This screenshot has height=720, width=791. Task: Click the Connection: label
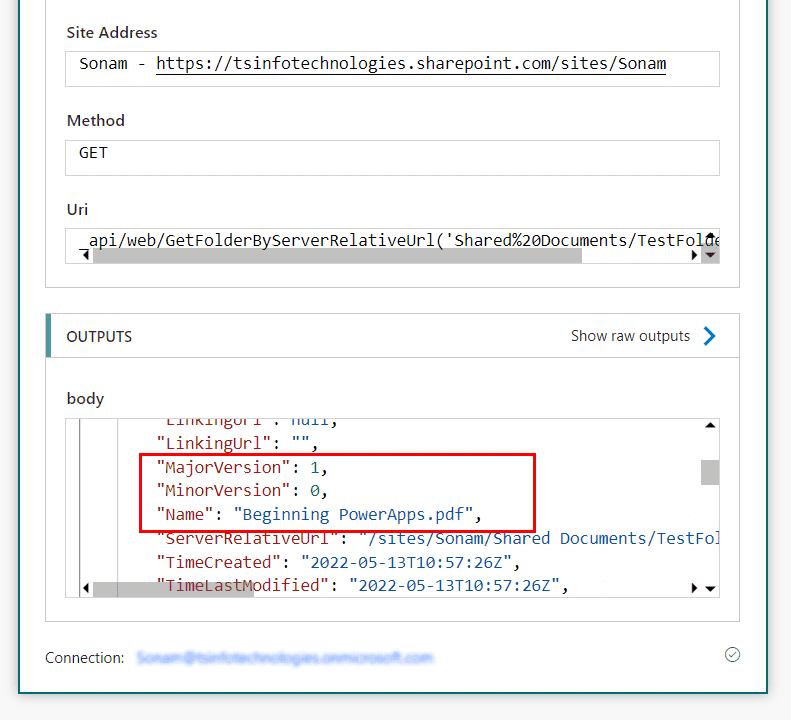85,658
